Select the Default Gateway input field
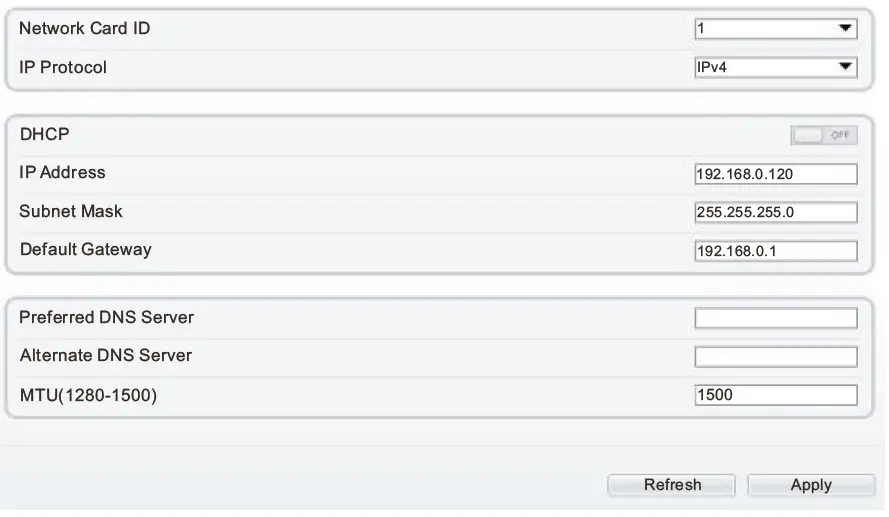The image size is (889, 517). 776,250
